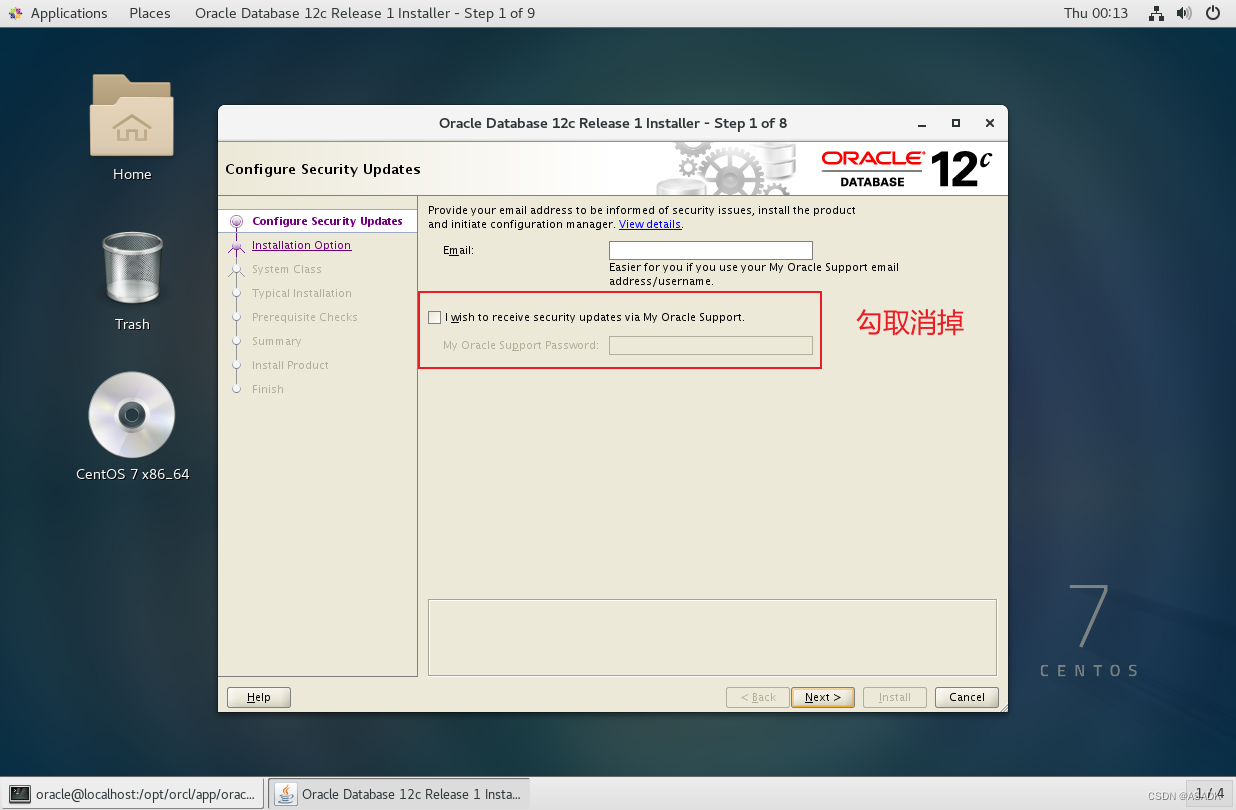Image resolution: width=1236 pixels, height=810 pixels.
Task: Open the Applications menu
Action: click(69, 13)
